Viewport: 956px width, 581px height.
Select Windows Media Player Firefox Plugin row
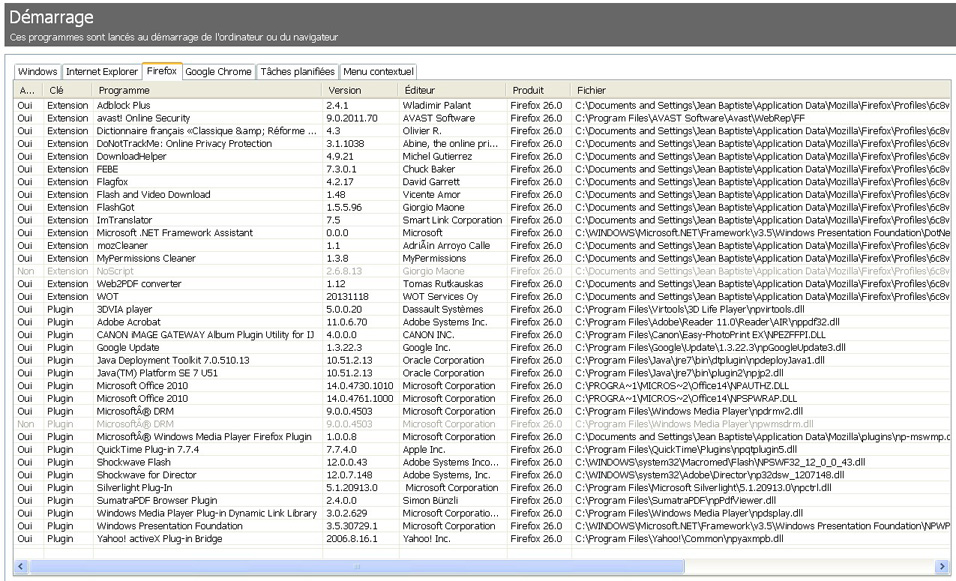click(482, 437)
